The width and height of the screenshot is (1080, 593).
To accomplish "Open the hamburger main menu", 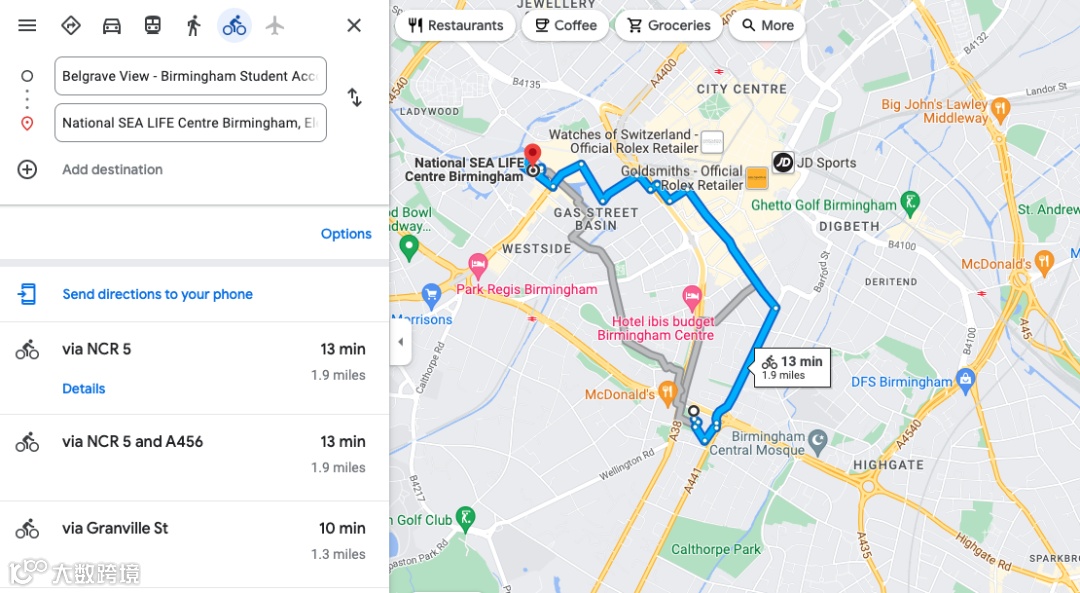I will 27,25.
